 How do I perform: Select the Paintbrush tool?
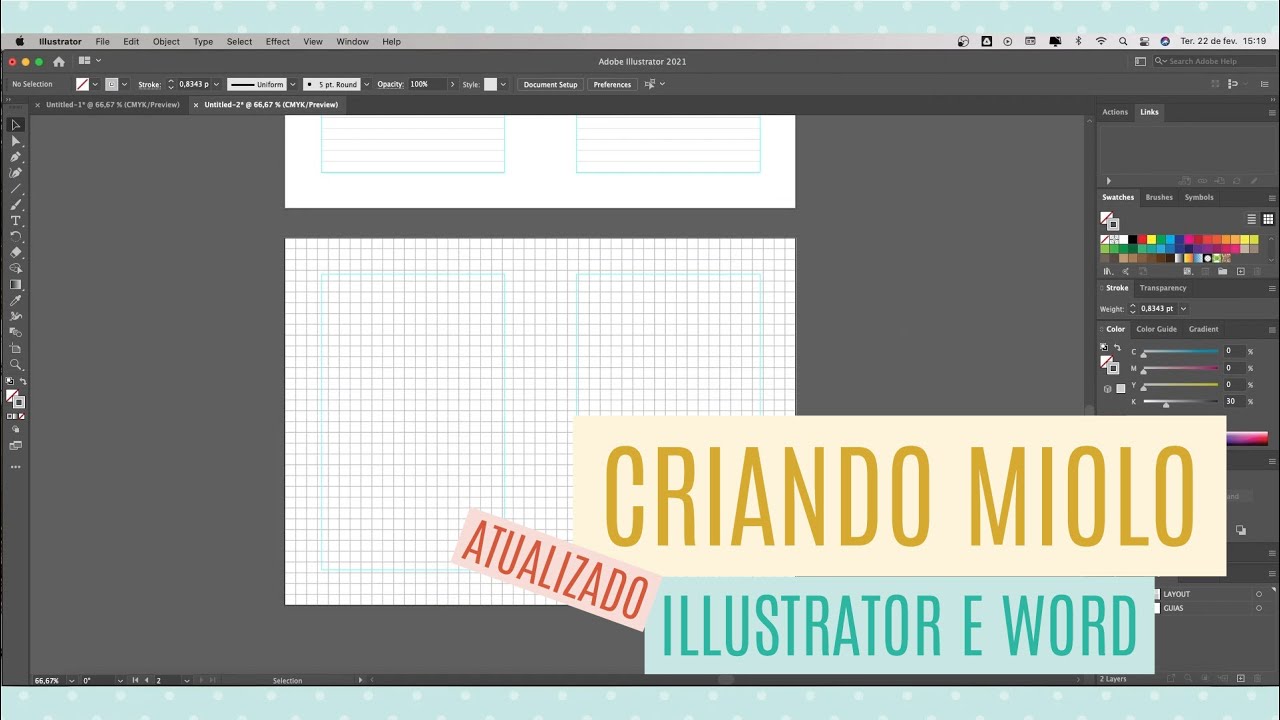(16, 205)
